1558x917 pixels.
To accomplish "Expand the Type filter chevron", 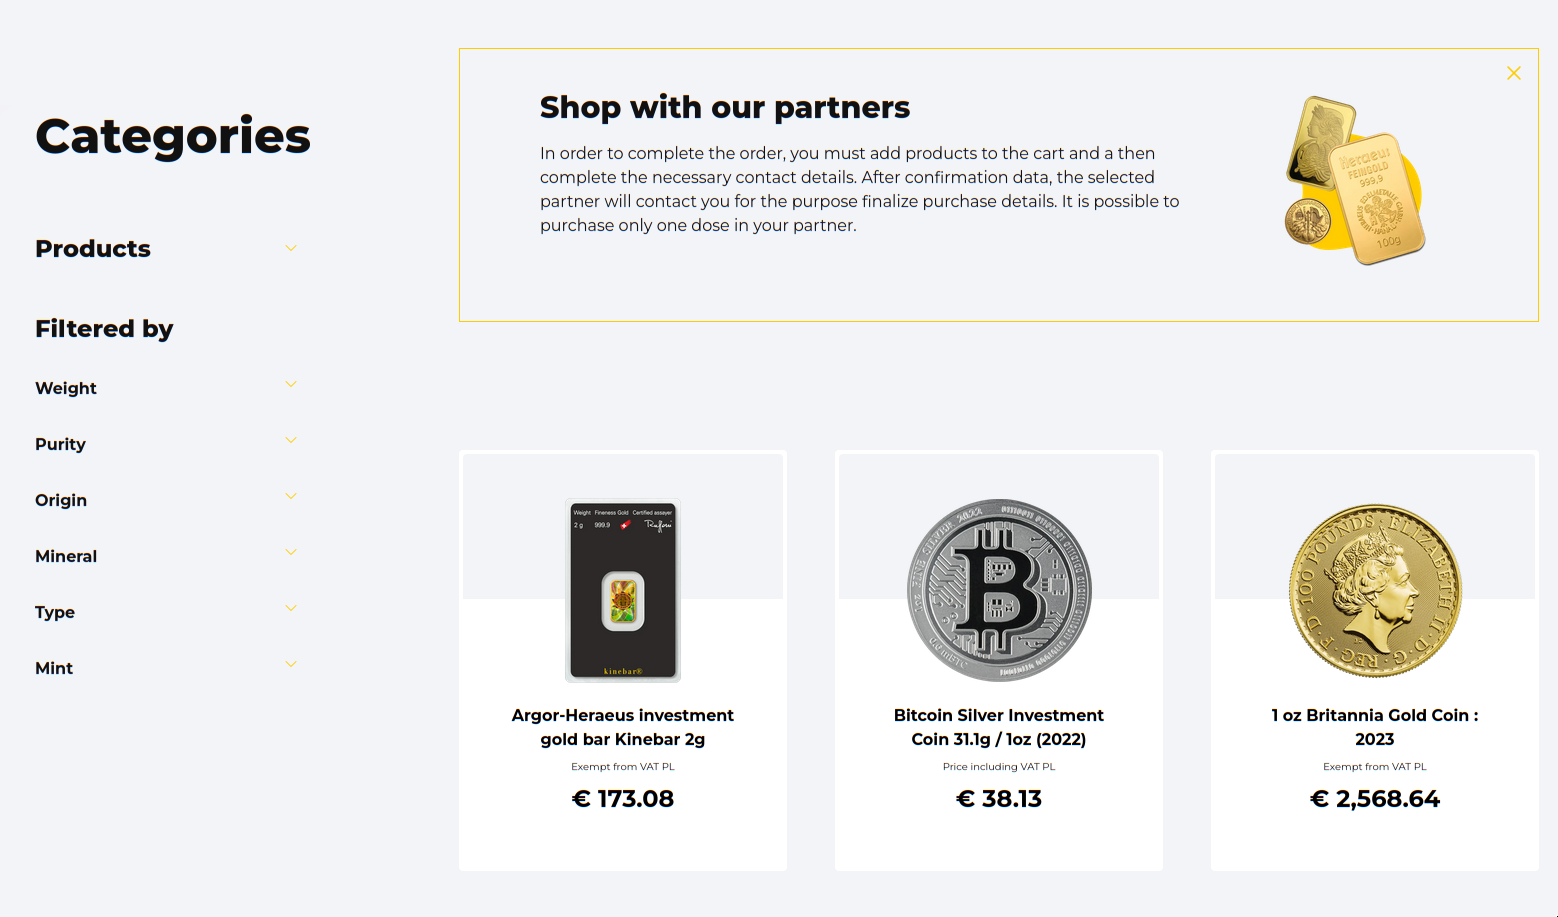I will (x=291, y=608).
